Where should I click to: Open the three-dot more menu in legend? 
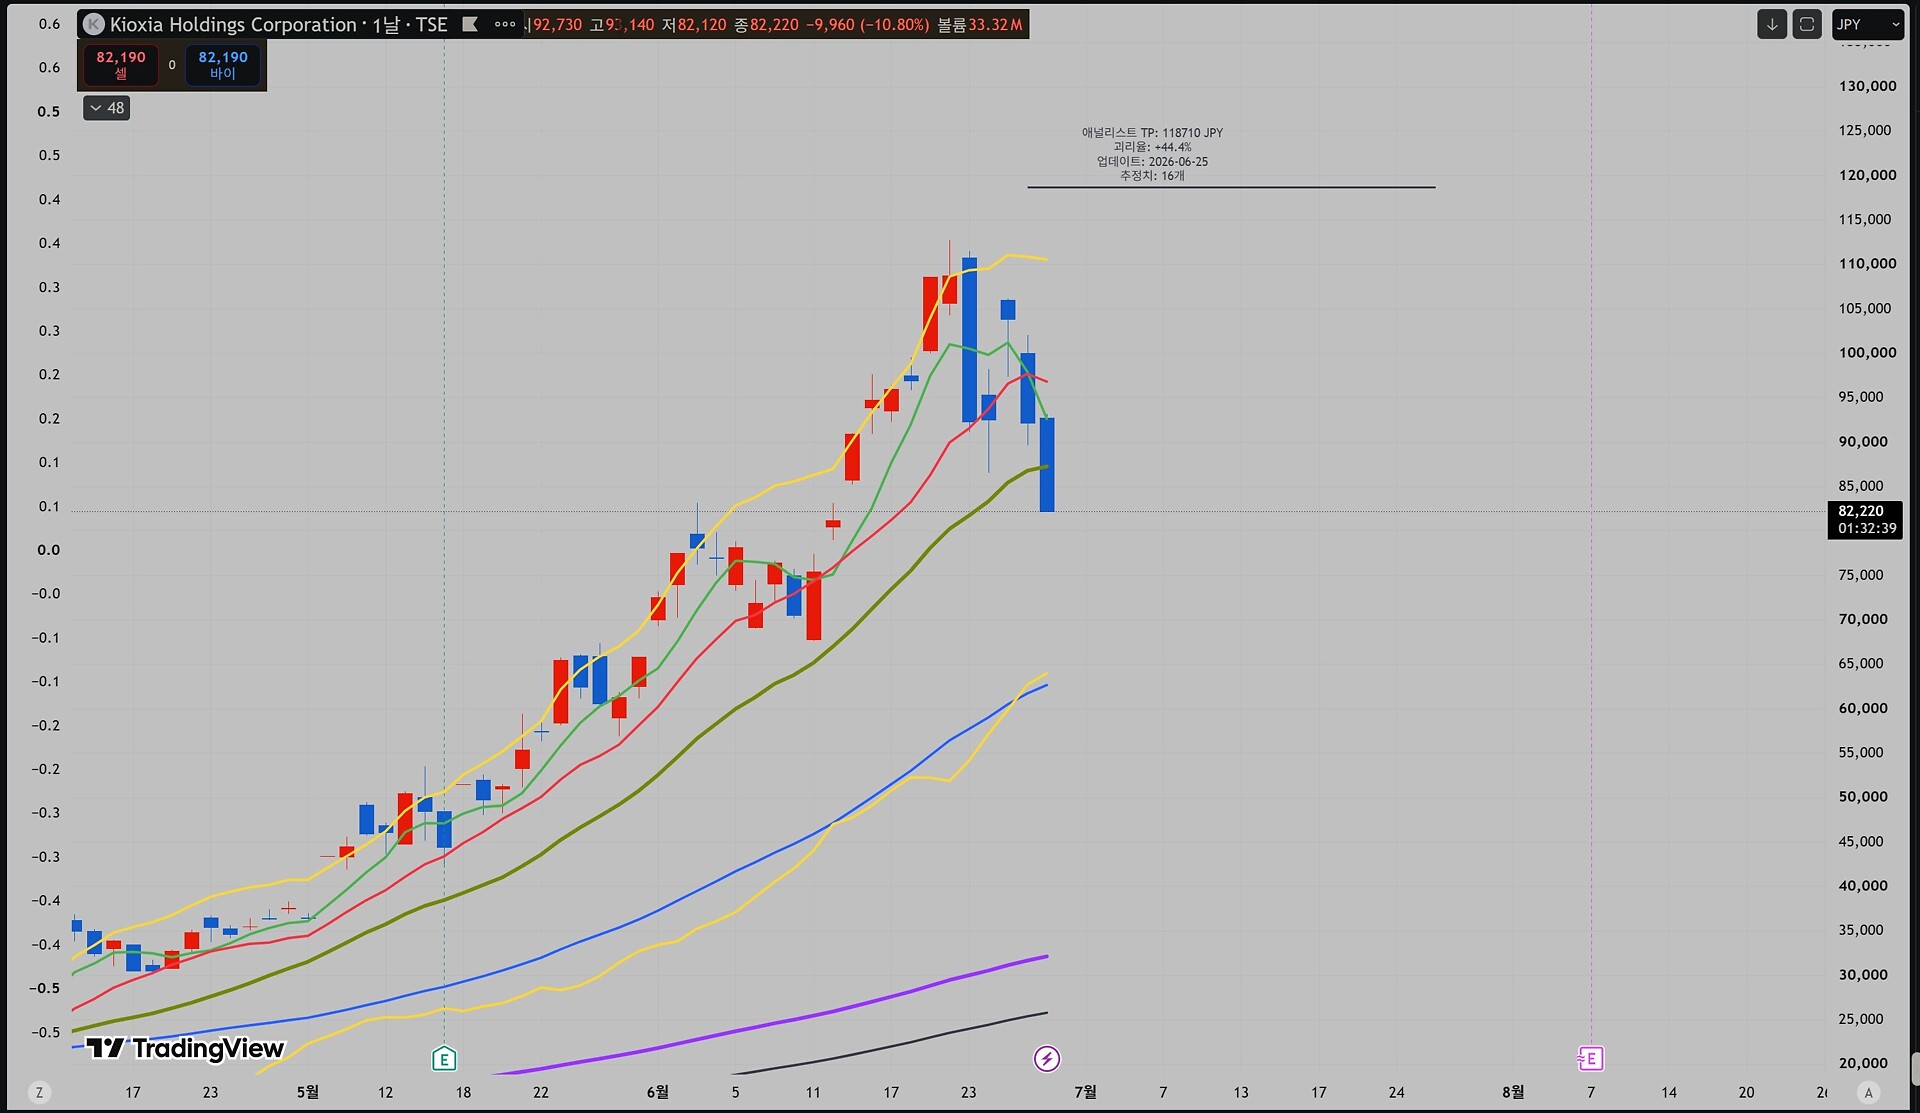click(x=505, y=25)
